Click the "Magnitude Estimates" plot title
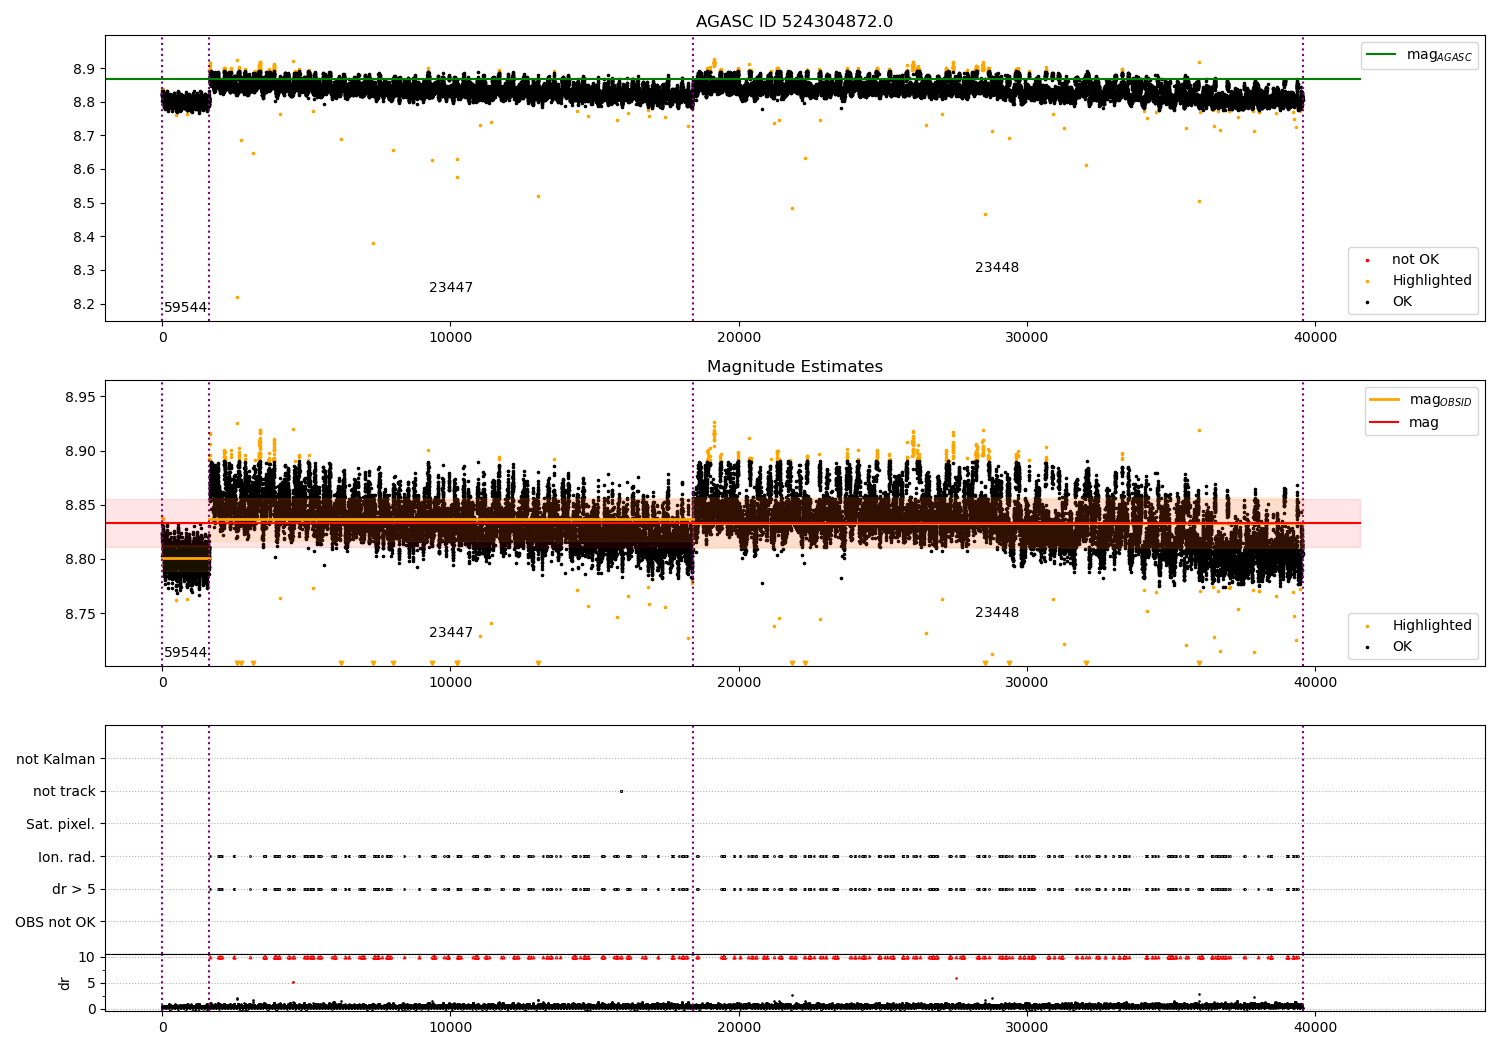 (x=794, y=367)
